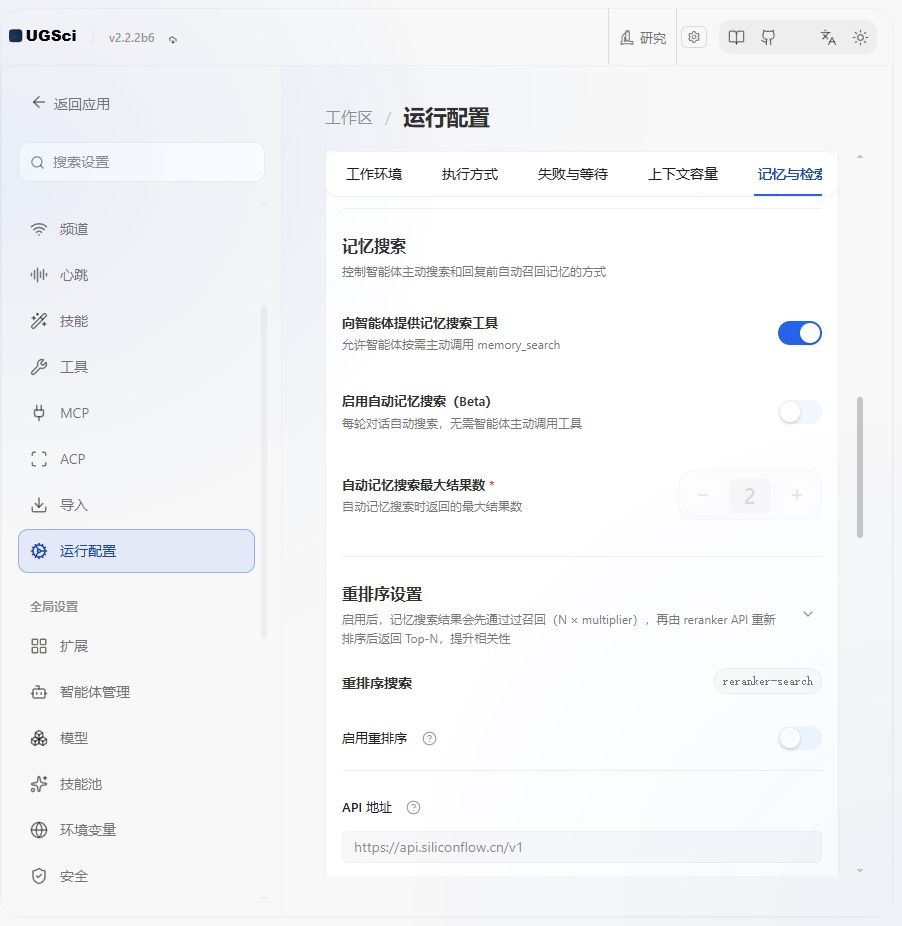Screen dimensions: 902x926
Task: Open the documentation book icon
Action: pyautogui.click(x=736, y=38)
